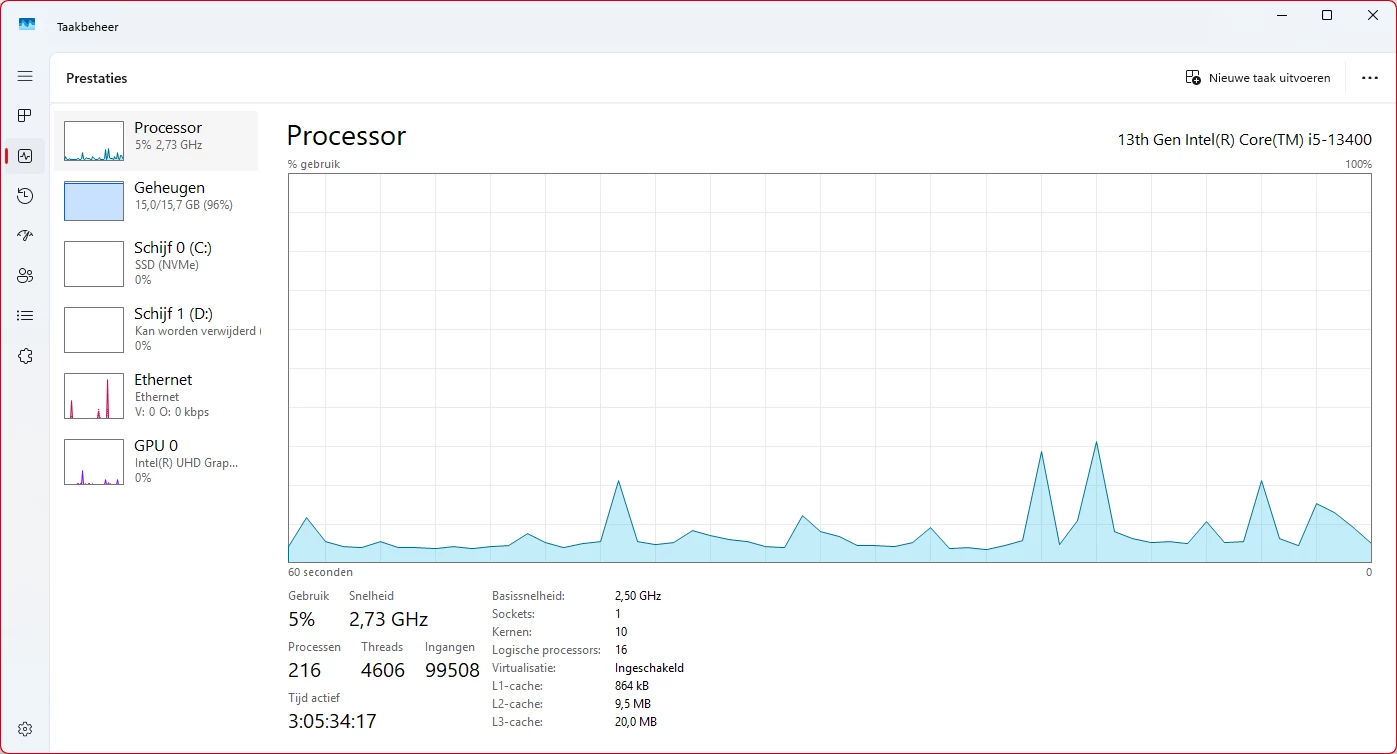The image size is (1397, 754).
Task: Minimize the Taakbeheer window
Action: click(x=1281, y=15)
